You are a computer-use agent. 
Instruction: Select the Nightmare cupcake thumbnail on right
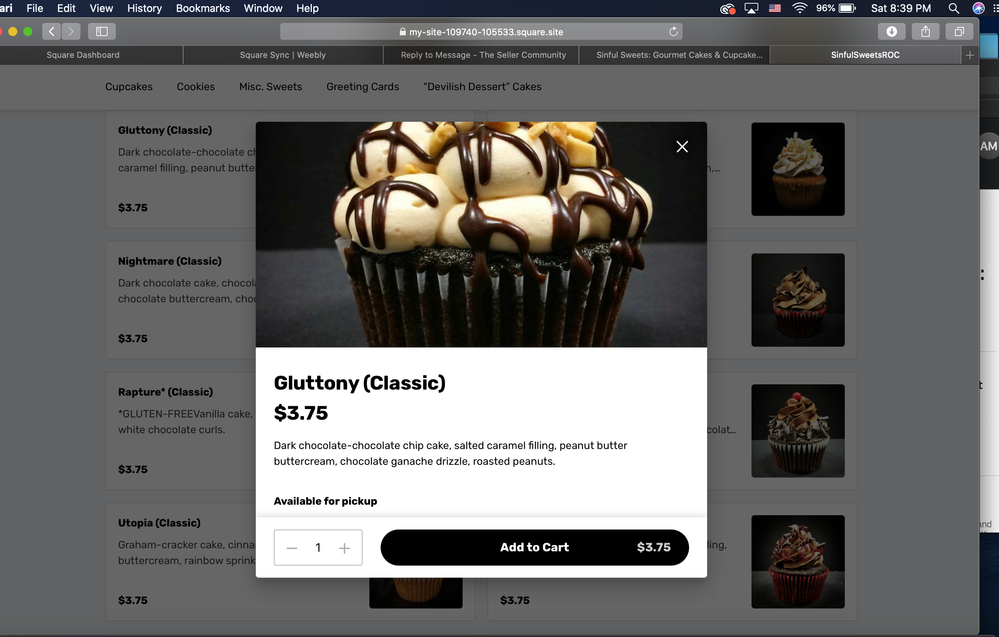797,300
